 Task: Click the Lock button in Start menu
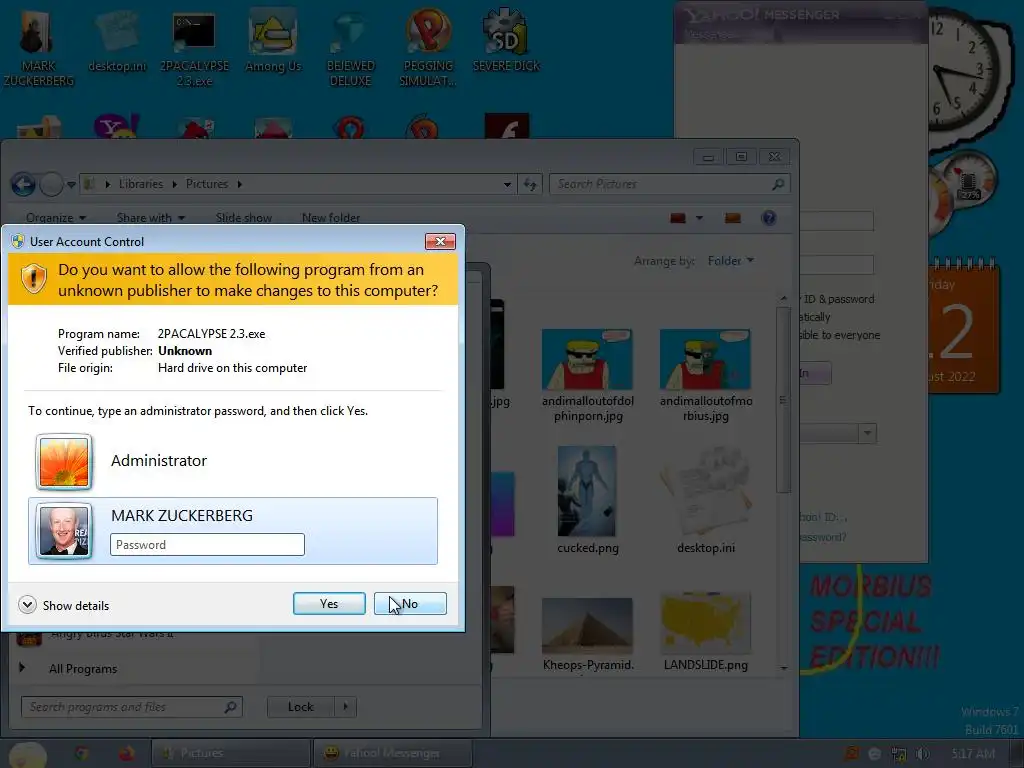click(x=301, y=707)
